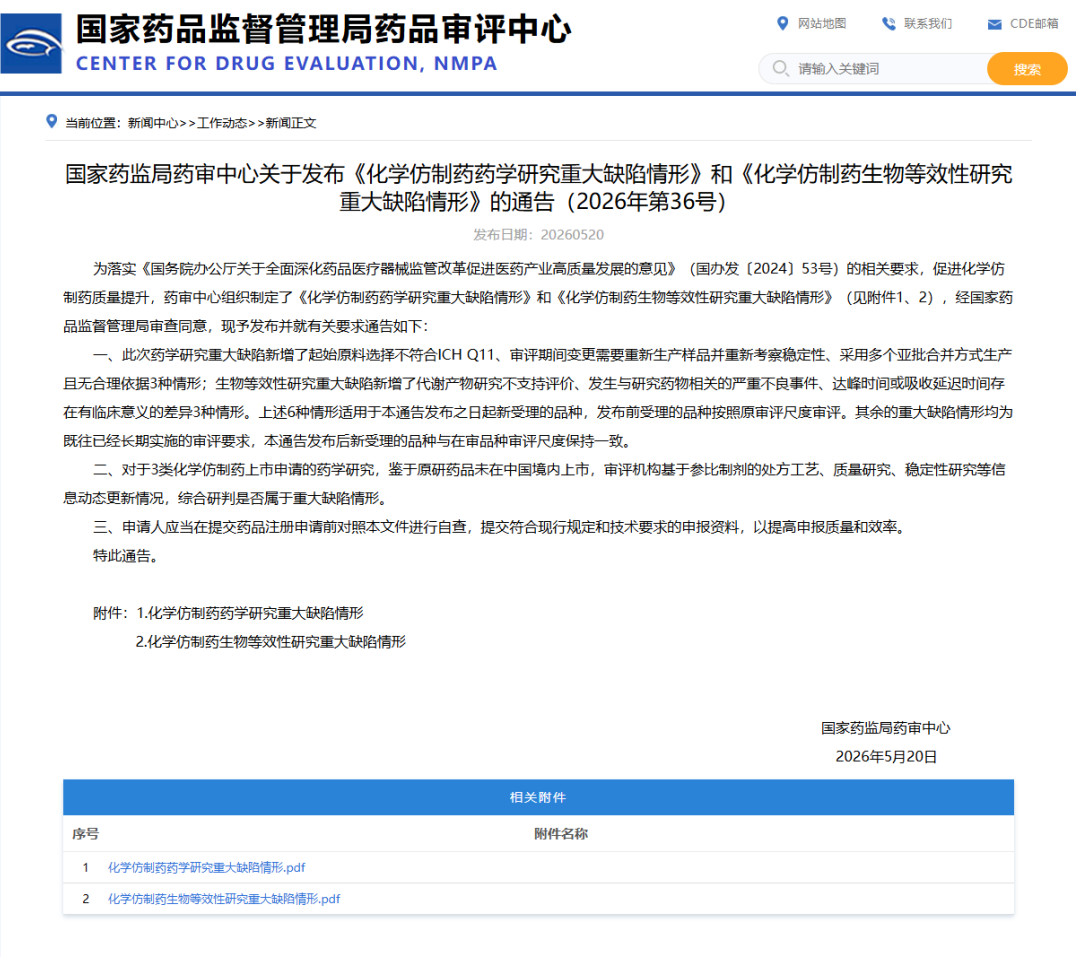Click the breadcrumb location pin icon
This screenshot has width=1076, height=957.
pyautogui.click(x=51, y=121)
